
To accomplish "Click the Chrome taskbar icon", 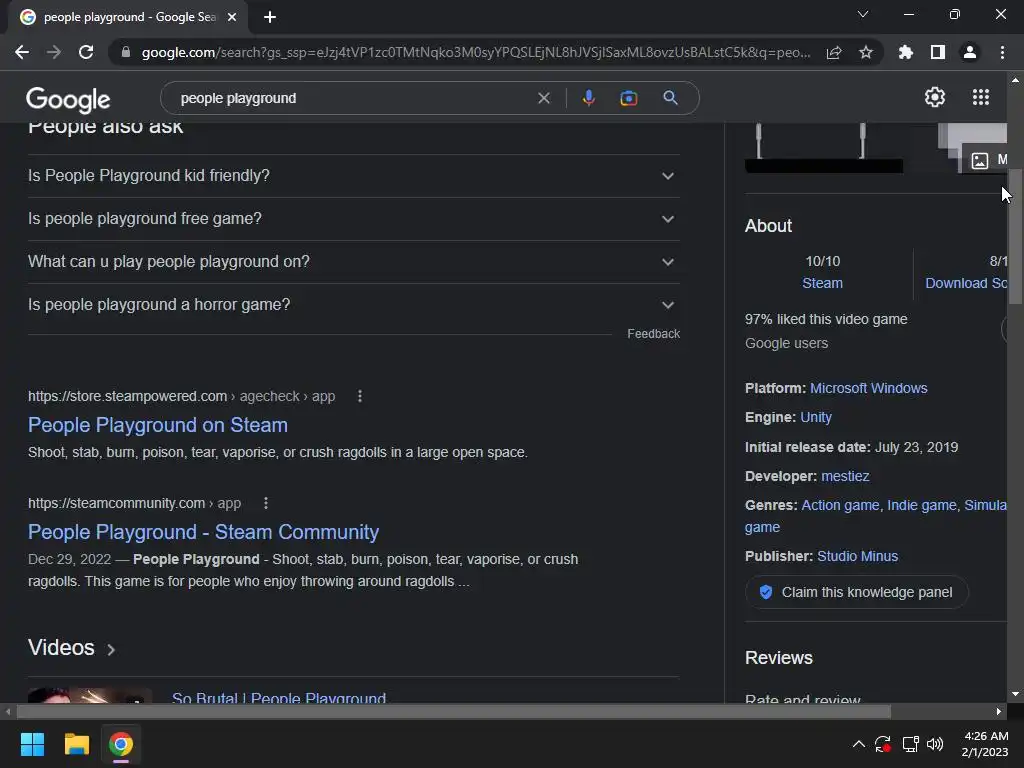I will tap(121, 744).
